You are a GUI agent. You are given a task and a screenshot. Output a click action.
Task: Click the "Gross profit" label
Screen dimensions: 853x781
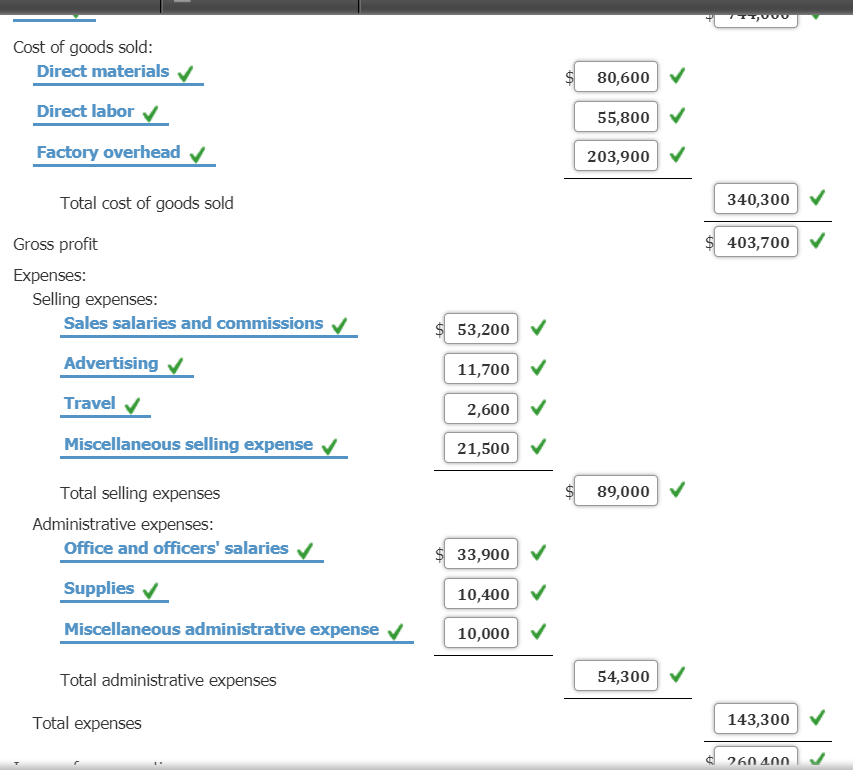click(55, 245)
